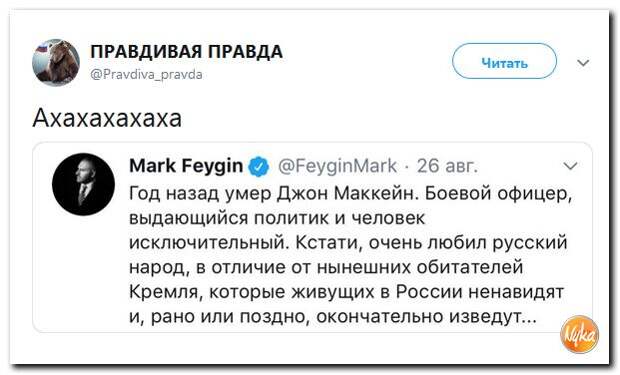Click the line starting 'исключительный. Кстати'

tap(348, 243)
